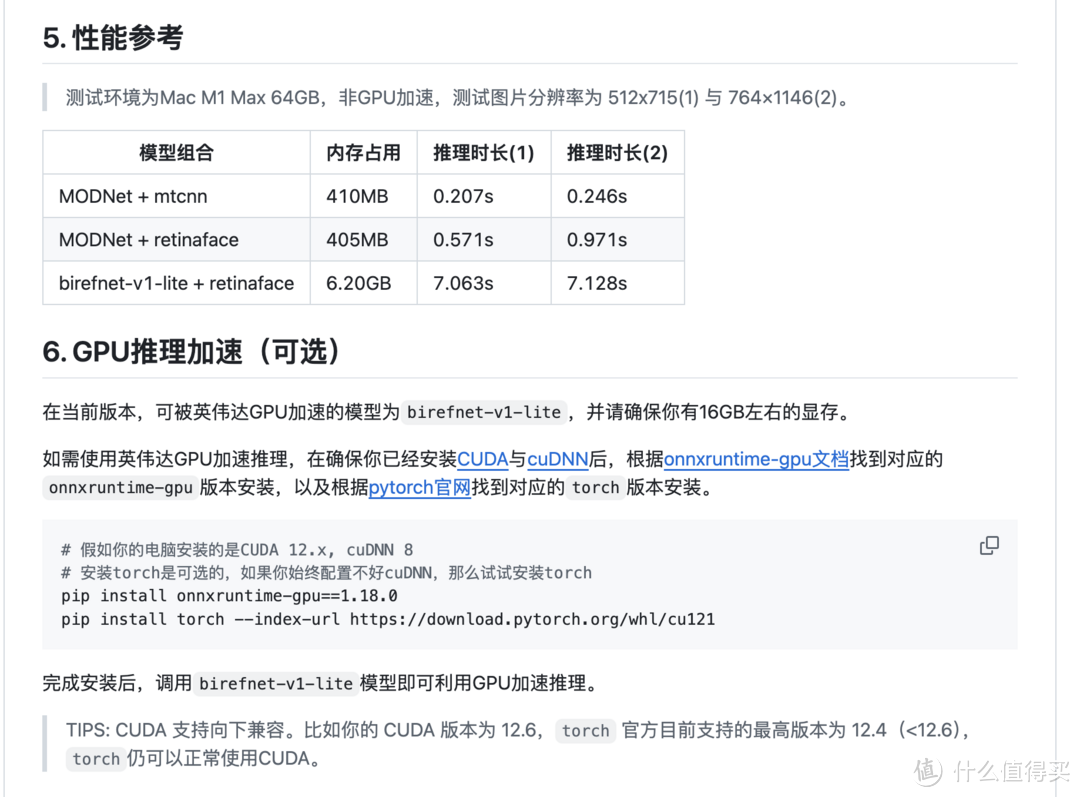Image resolution: width=1080 pixels, height=797 pixels.
Task: Click the copy icon on the code block
Action: click(x=989, y=545)
